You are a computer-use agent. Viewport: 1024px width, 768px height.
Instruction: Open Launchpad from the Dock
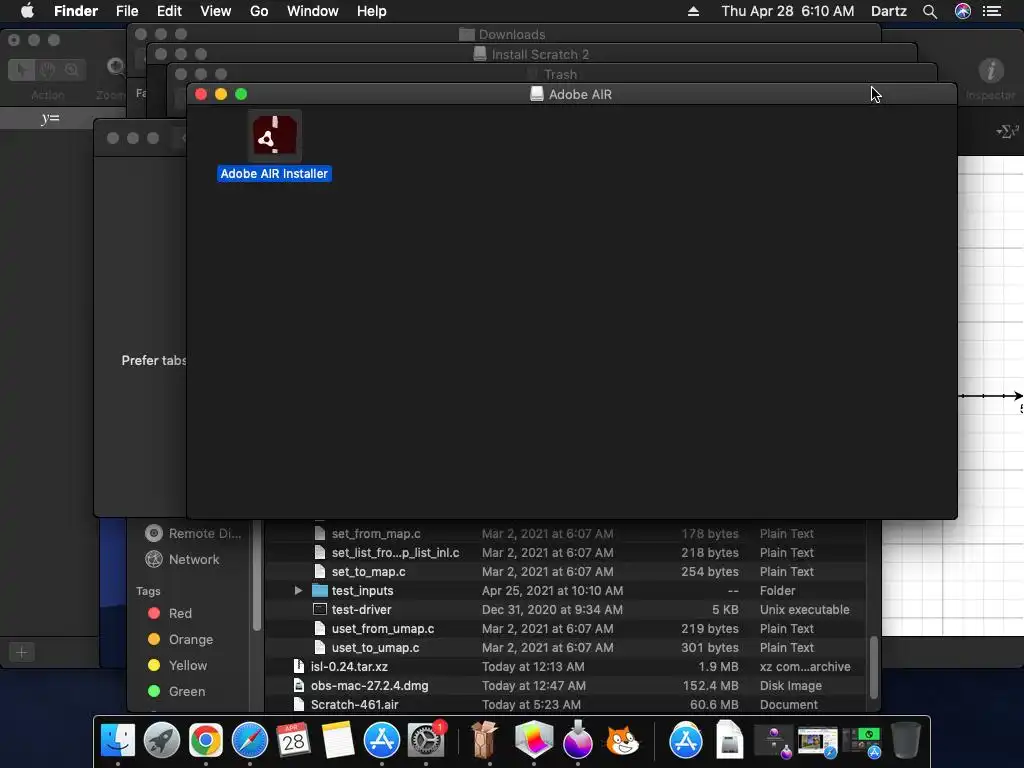click(161, 741)
